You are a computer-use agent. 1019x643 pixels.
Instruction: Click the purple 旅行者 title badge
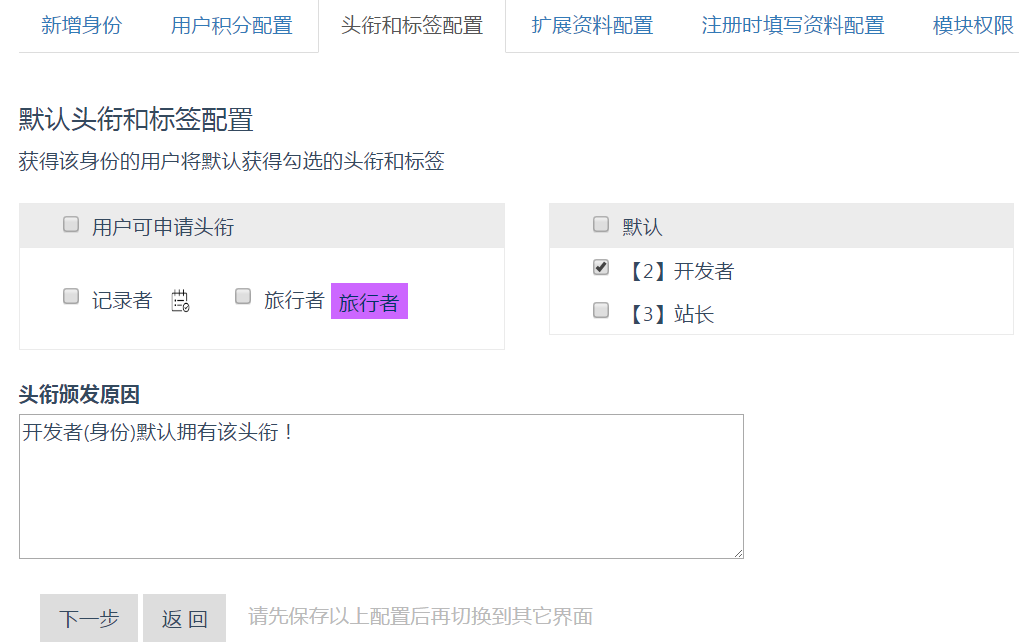tap(369, 301)
